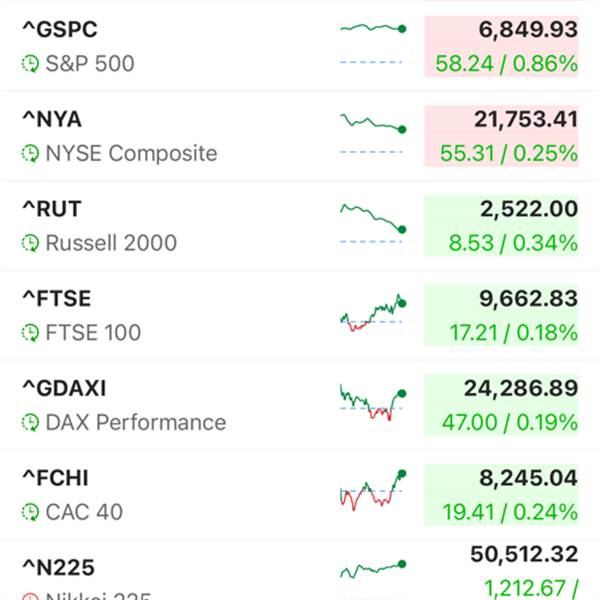View the ^FTSE mini chart

[372, 311]
